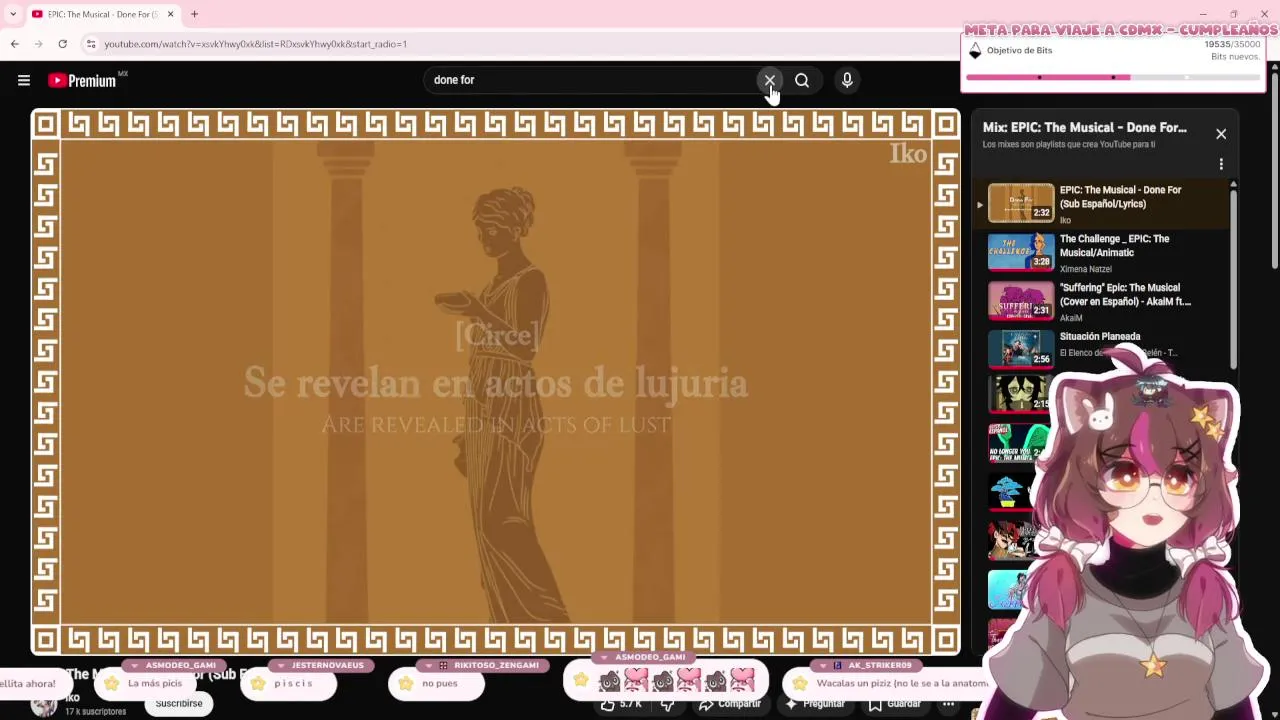Click the ASMODEO_GAMI emote message bubble
Screen dimensions: 1280x720
pyautogui.click(x=666, y=681)
